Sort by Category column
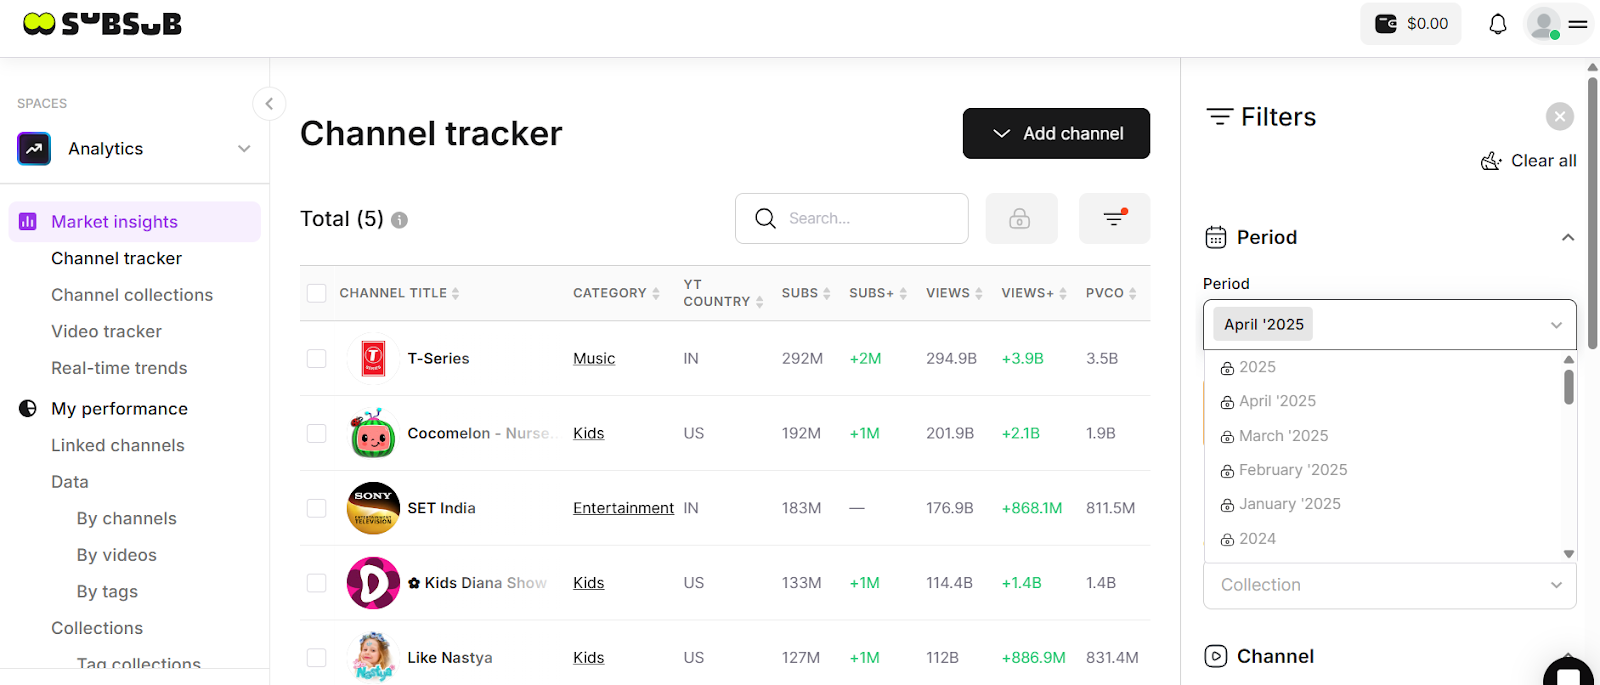1600x685 pixels. (616, 293)
